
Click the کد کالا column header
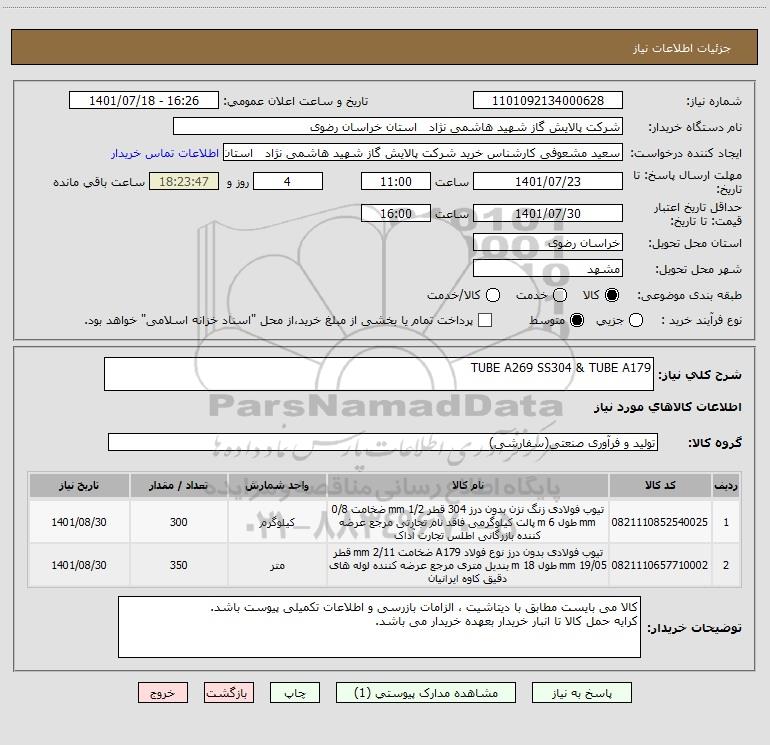tap(660, 485)
